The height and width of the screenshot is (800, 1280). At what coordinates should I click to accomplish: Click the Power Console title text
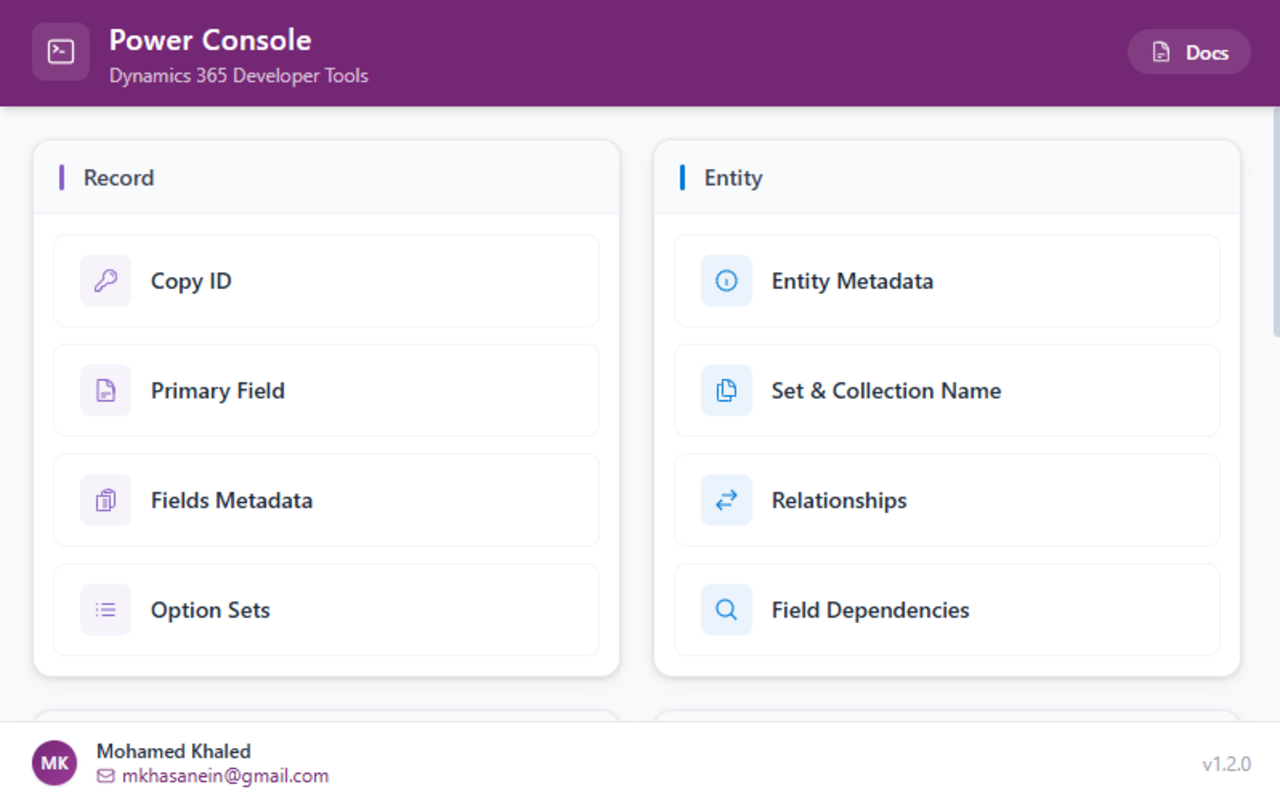(210, 40)
